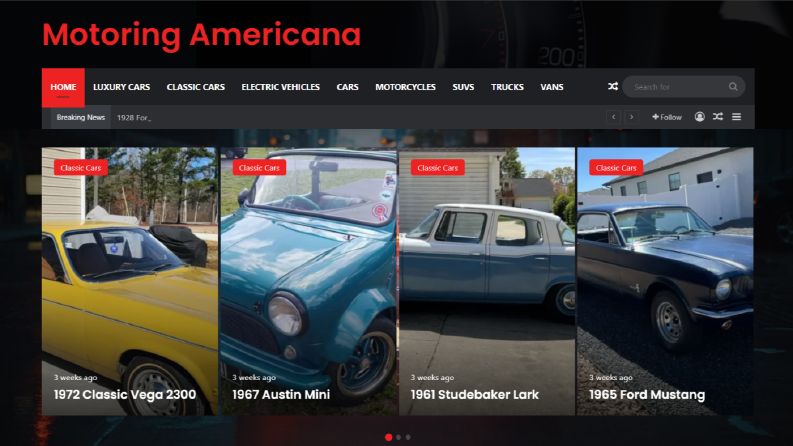Click the yellow Vega car thumbnail
This screenshot has height=446, width=793.
point(130,281)
